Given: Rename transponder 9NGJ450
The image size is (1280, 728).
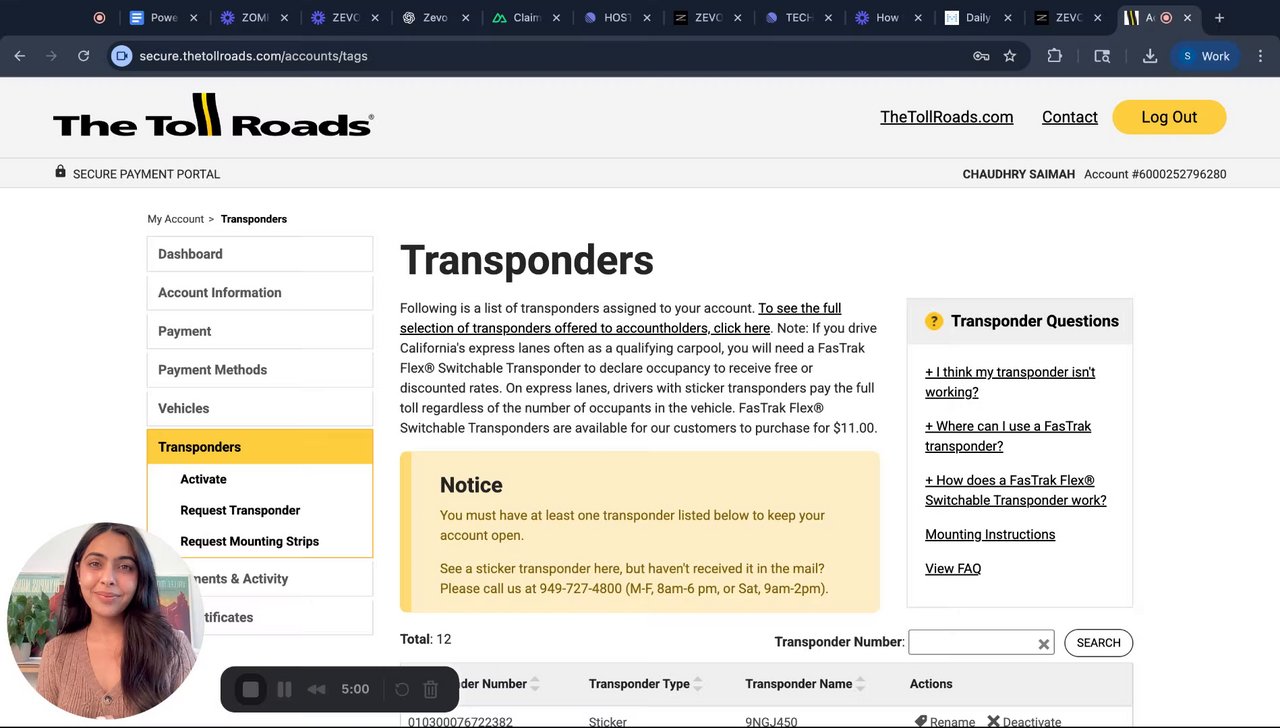Looking at the screenshot, I should pyautogui.click(x=945, y=721).
